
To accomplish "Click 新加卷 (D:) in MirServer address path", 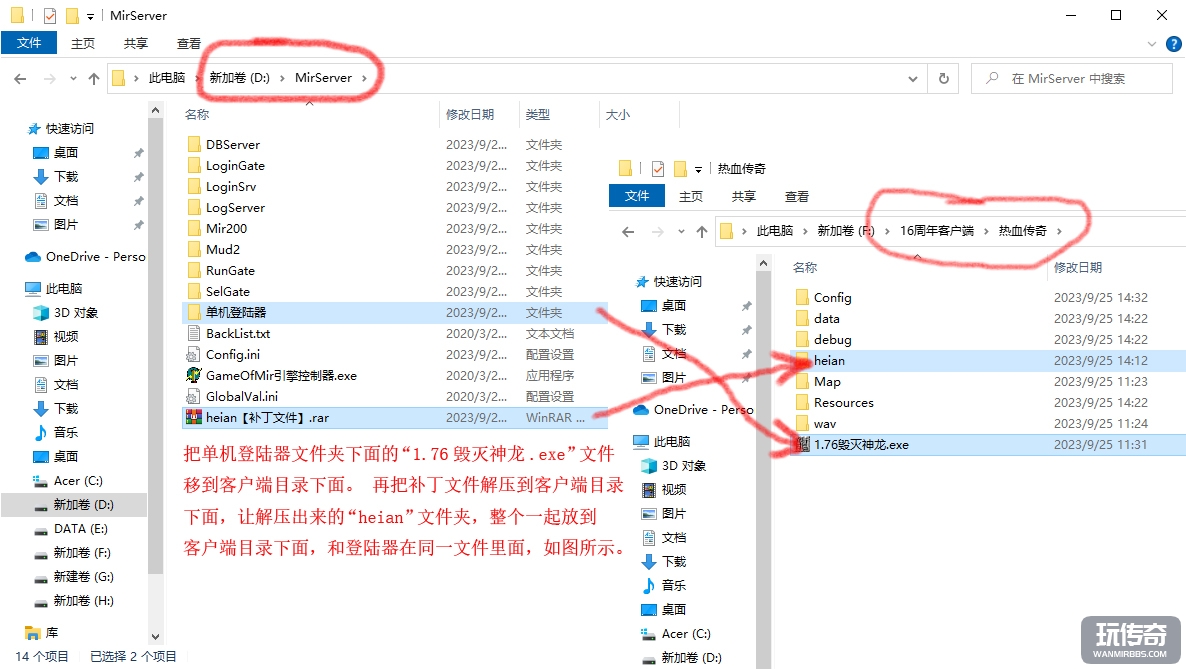I will coord(239,78).
